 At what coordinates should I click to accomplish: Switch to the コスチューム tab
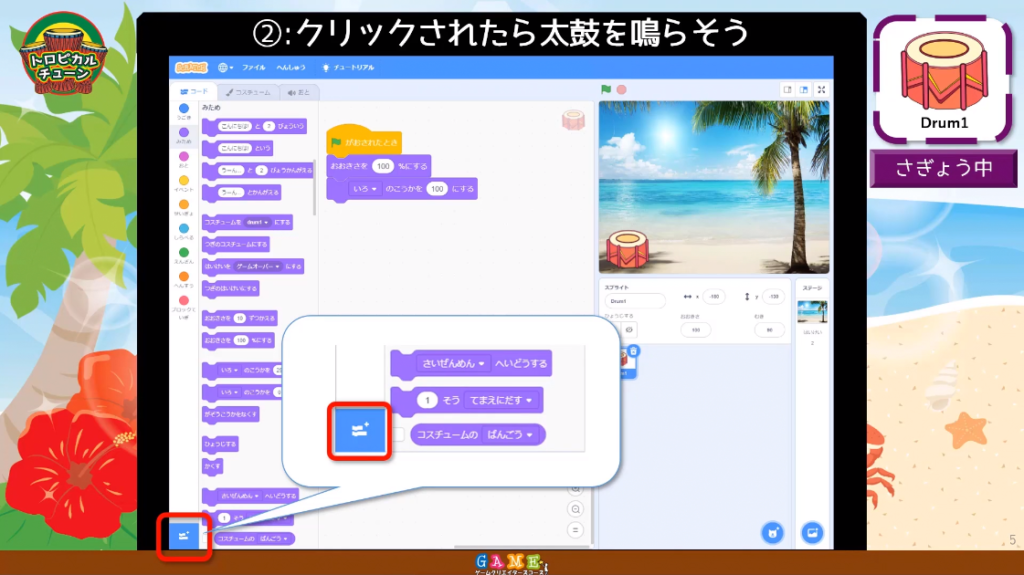coord(249,92)
